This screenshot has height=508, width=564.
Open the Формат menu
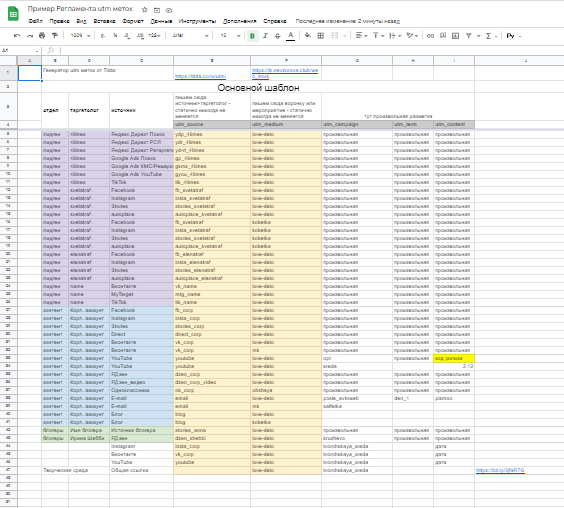[133, 21]
